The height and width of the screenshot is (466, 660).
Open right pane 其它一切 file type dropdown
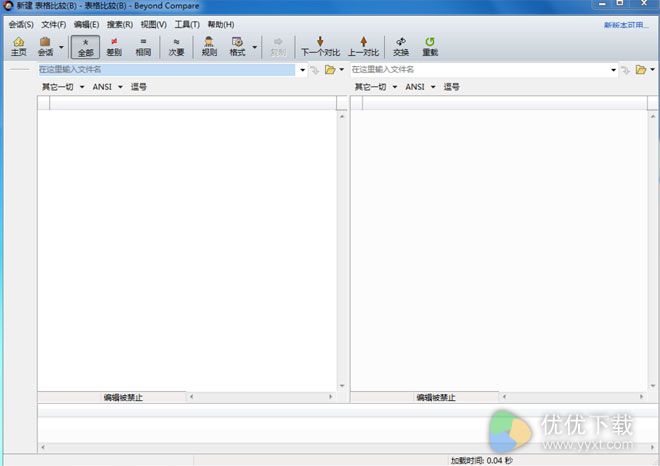[376, 87]
